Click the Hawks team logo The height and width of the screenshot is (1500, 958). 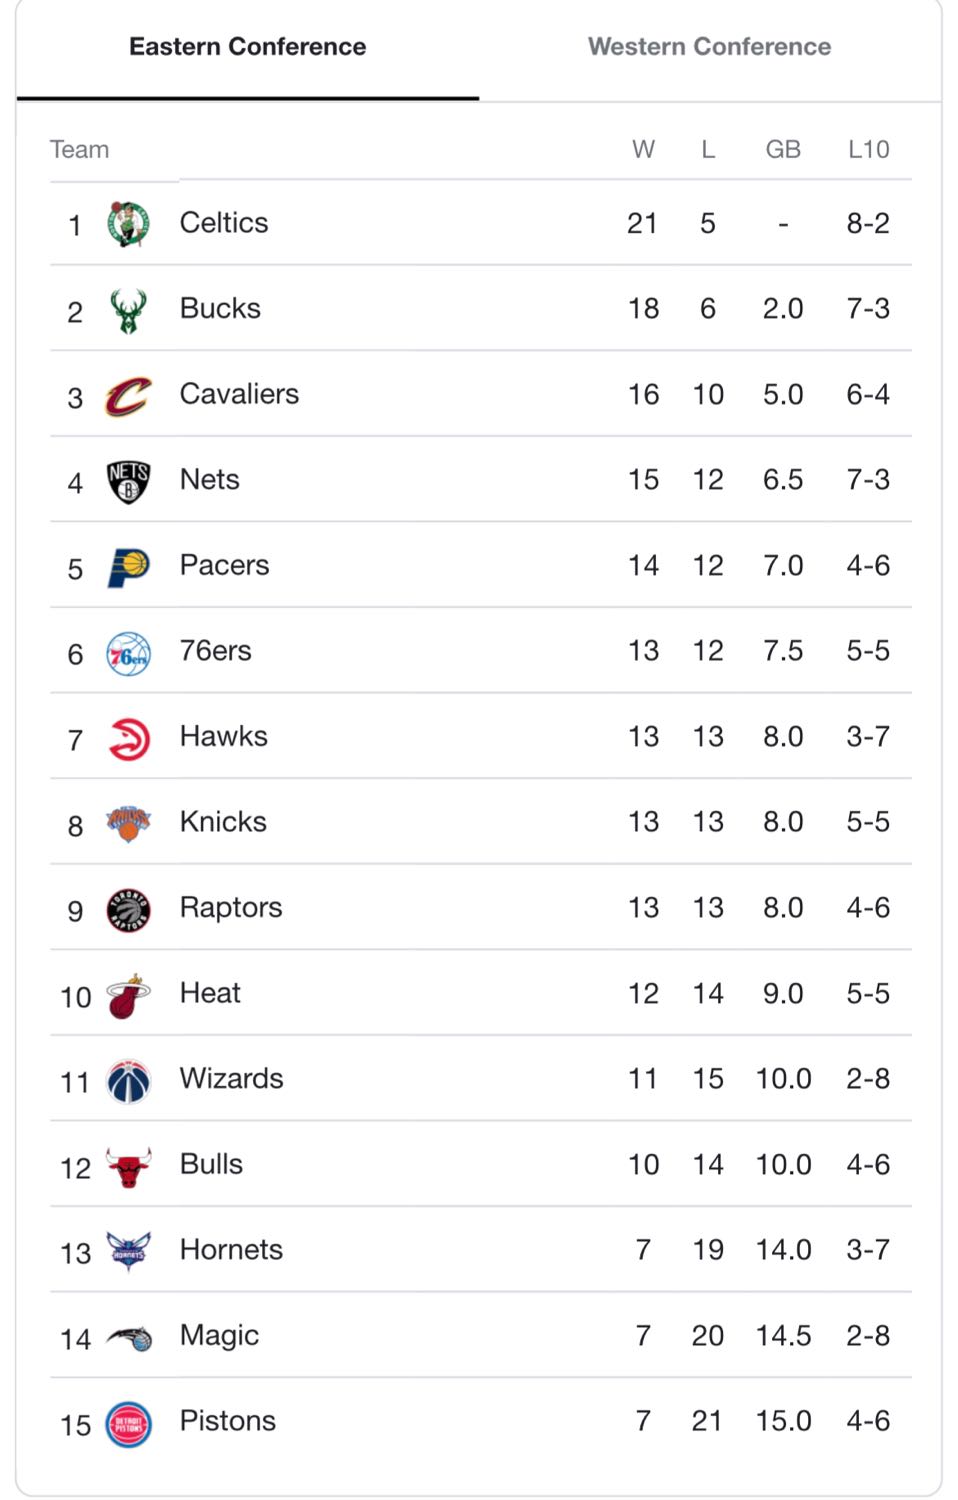point(128,739)
